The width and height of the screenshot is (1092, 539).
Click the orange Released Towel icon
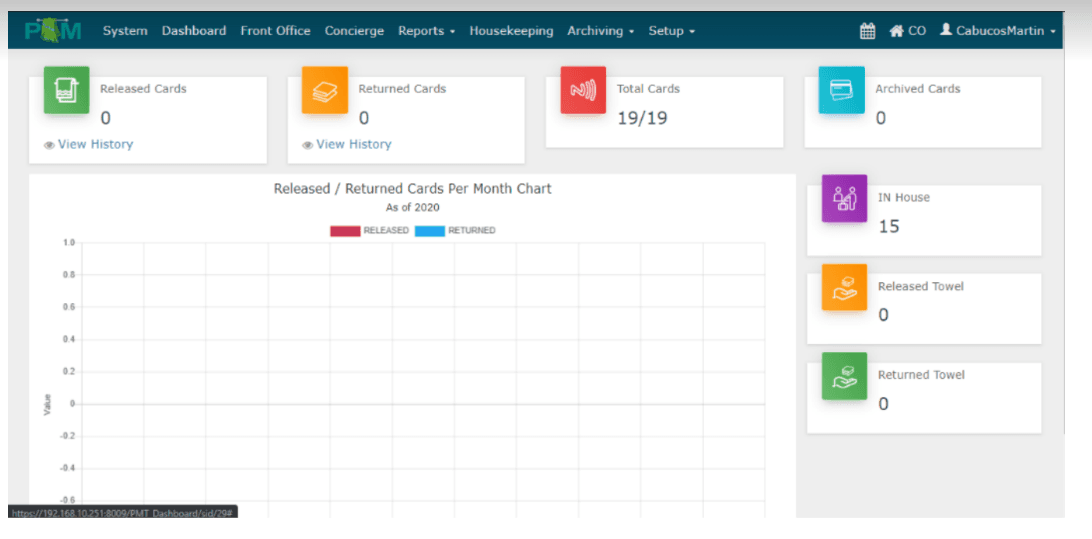[x=844, y=287]
